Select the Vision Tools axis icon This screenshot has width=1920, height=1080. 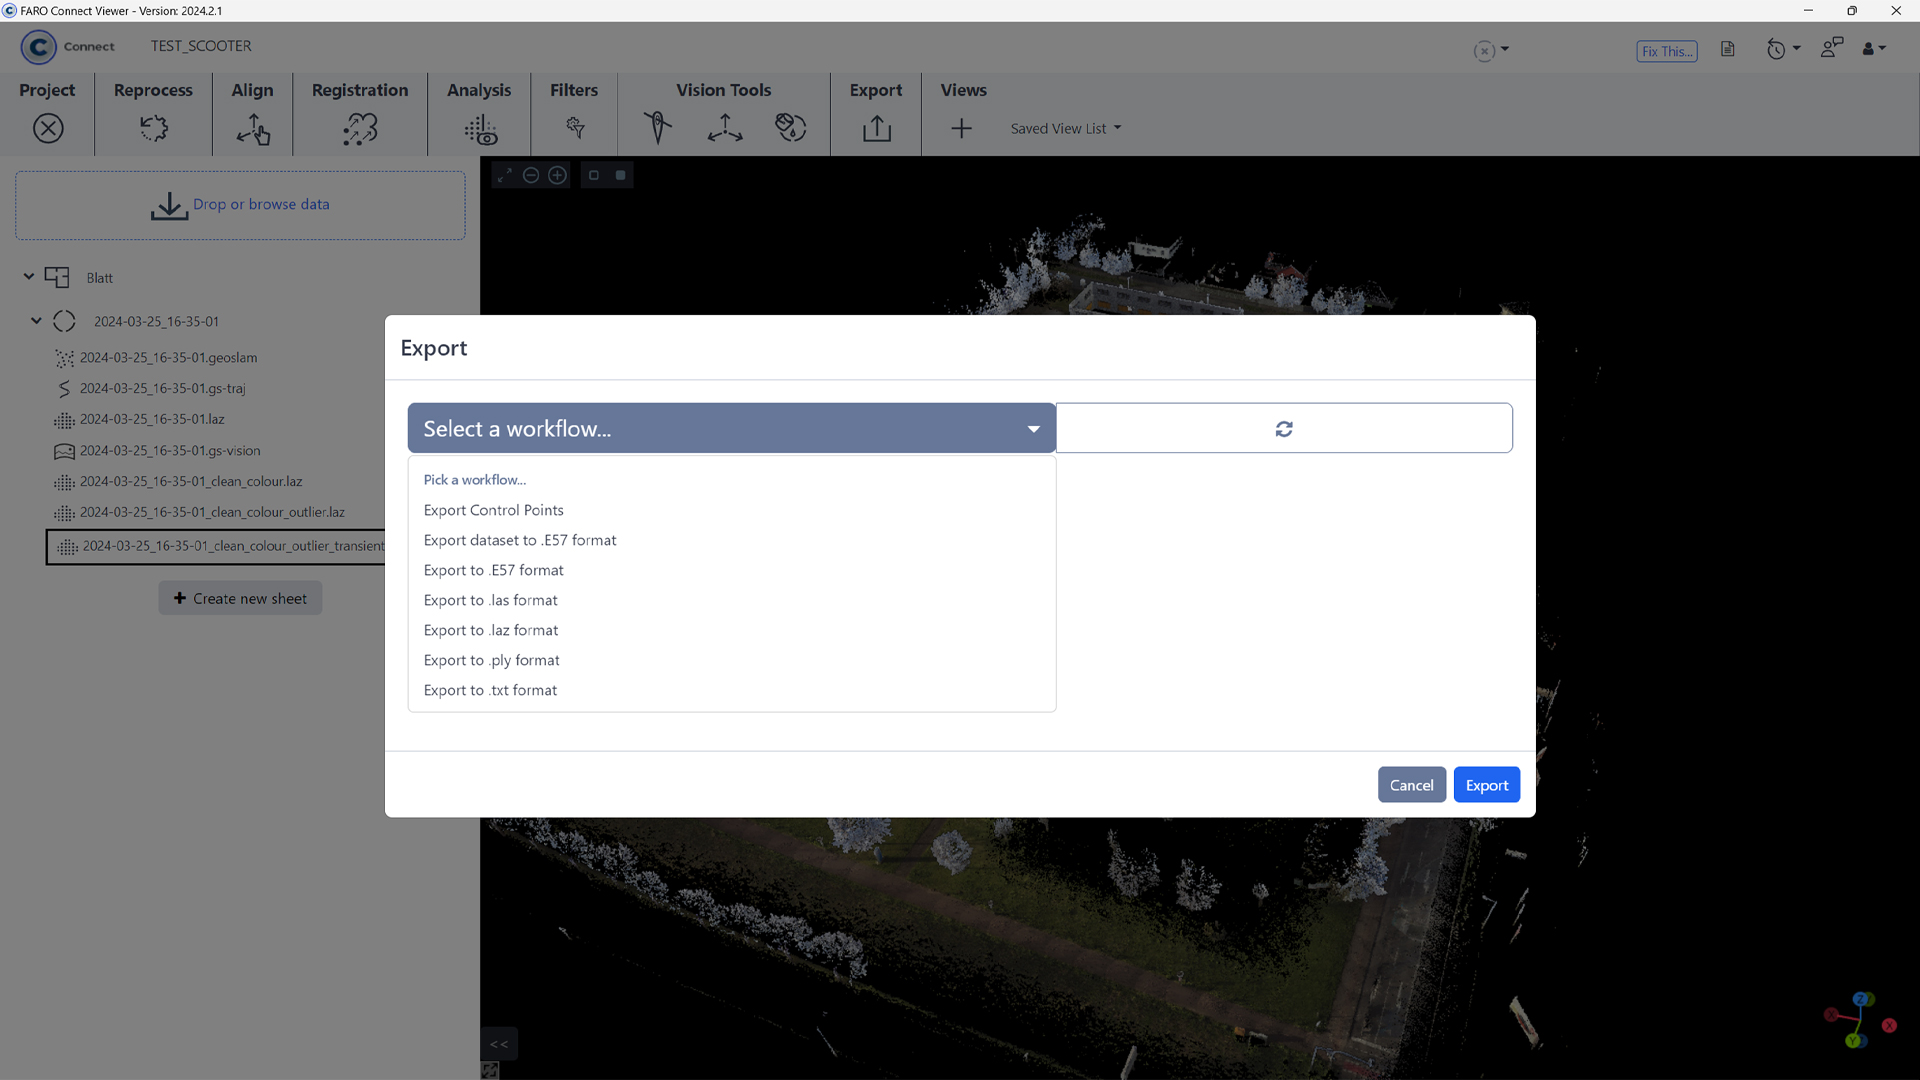(x=724, y=127)
